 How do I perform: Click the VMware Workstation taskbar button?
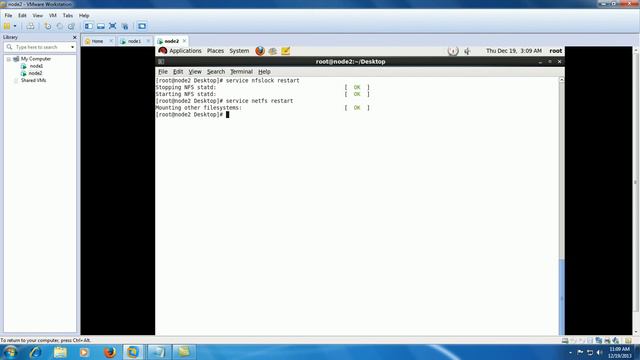[x=133, y=352]
